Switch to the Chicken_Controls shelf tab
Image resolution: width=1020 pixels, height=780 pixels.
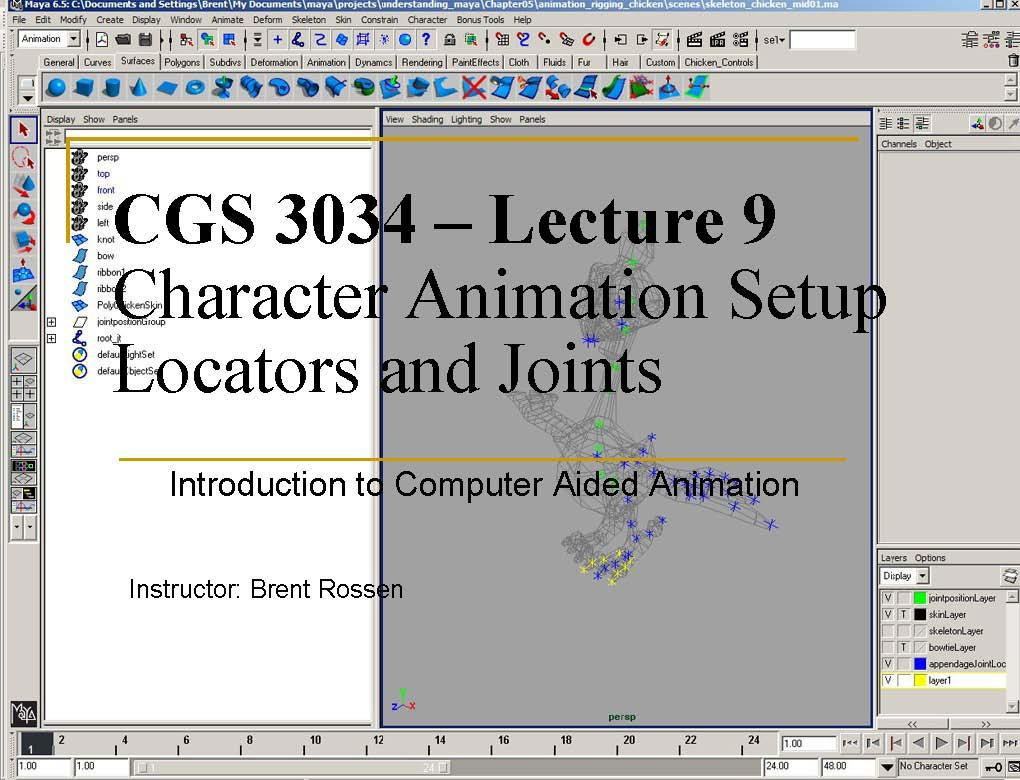pyautogui.click(x=719, y=62)
